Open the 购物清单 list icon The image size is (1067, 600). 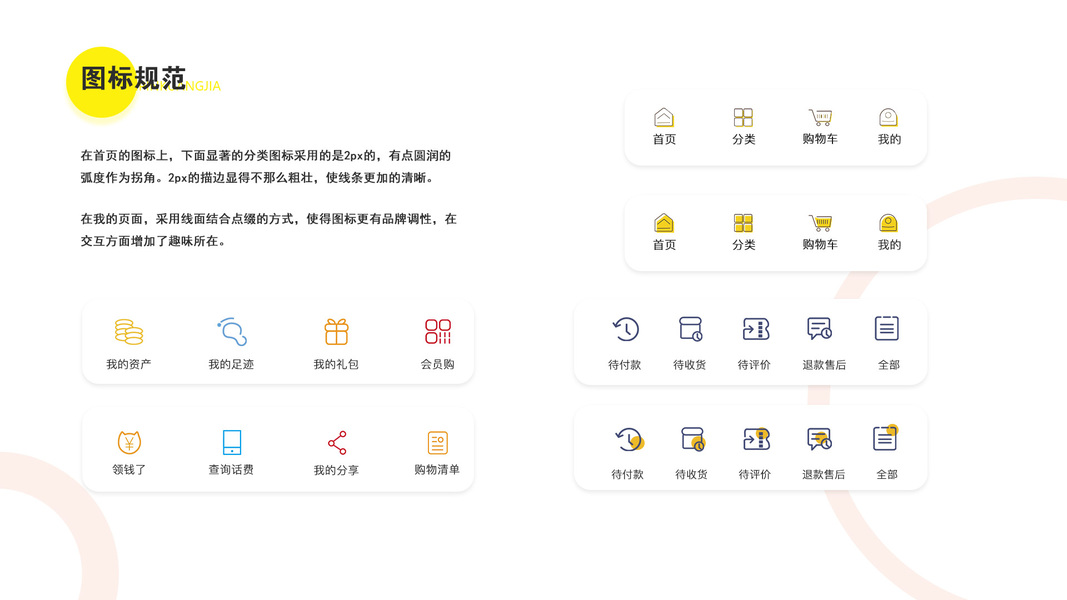coord(438,443)
